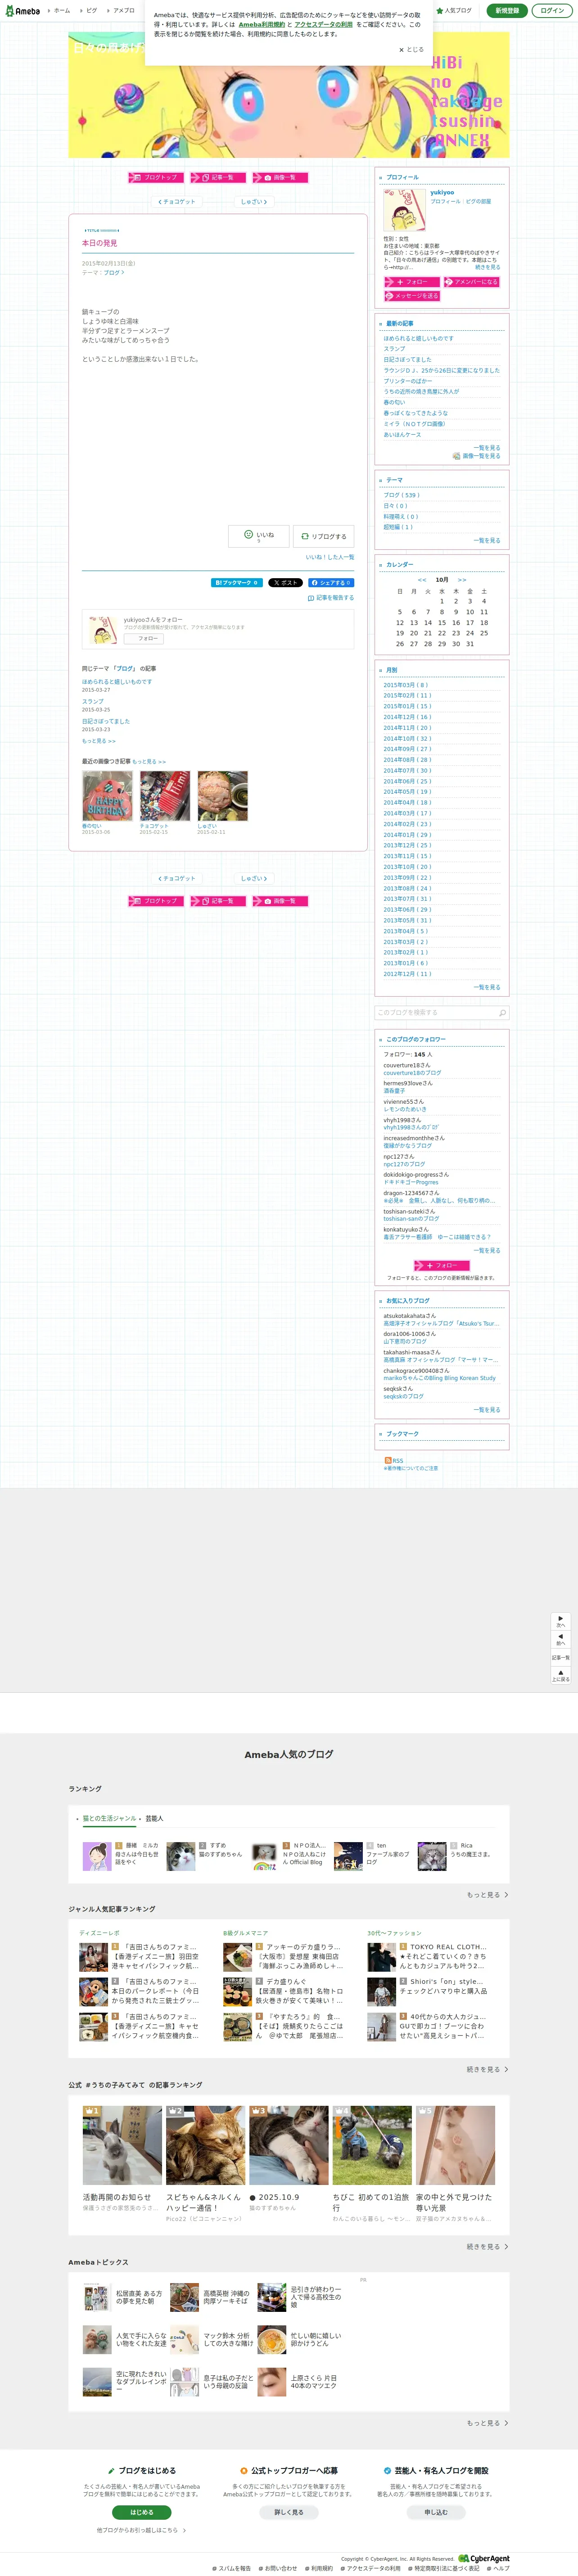Click the 記事を報告する link
Viewport: 578px width, 2576px height.
(x=331, y=598)
